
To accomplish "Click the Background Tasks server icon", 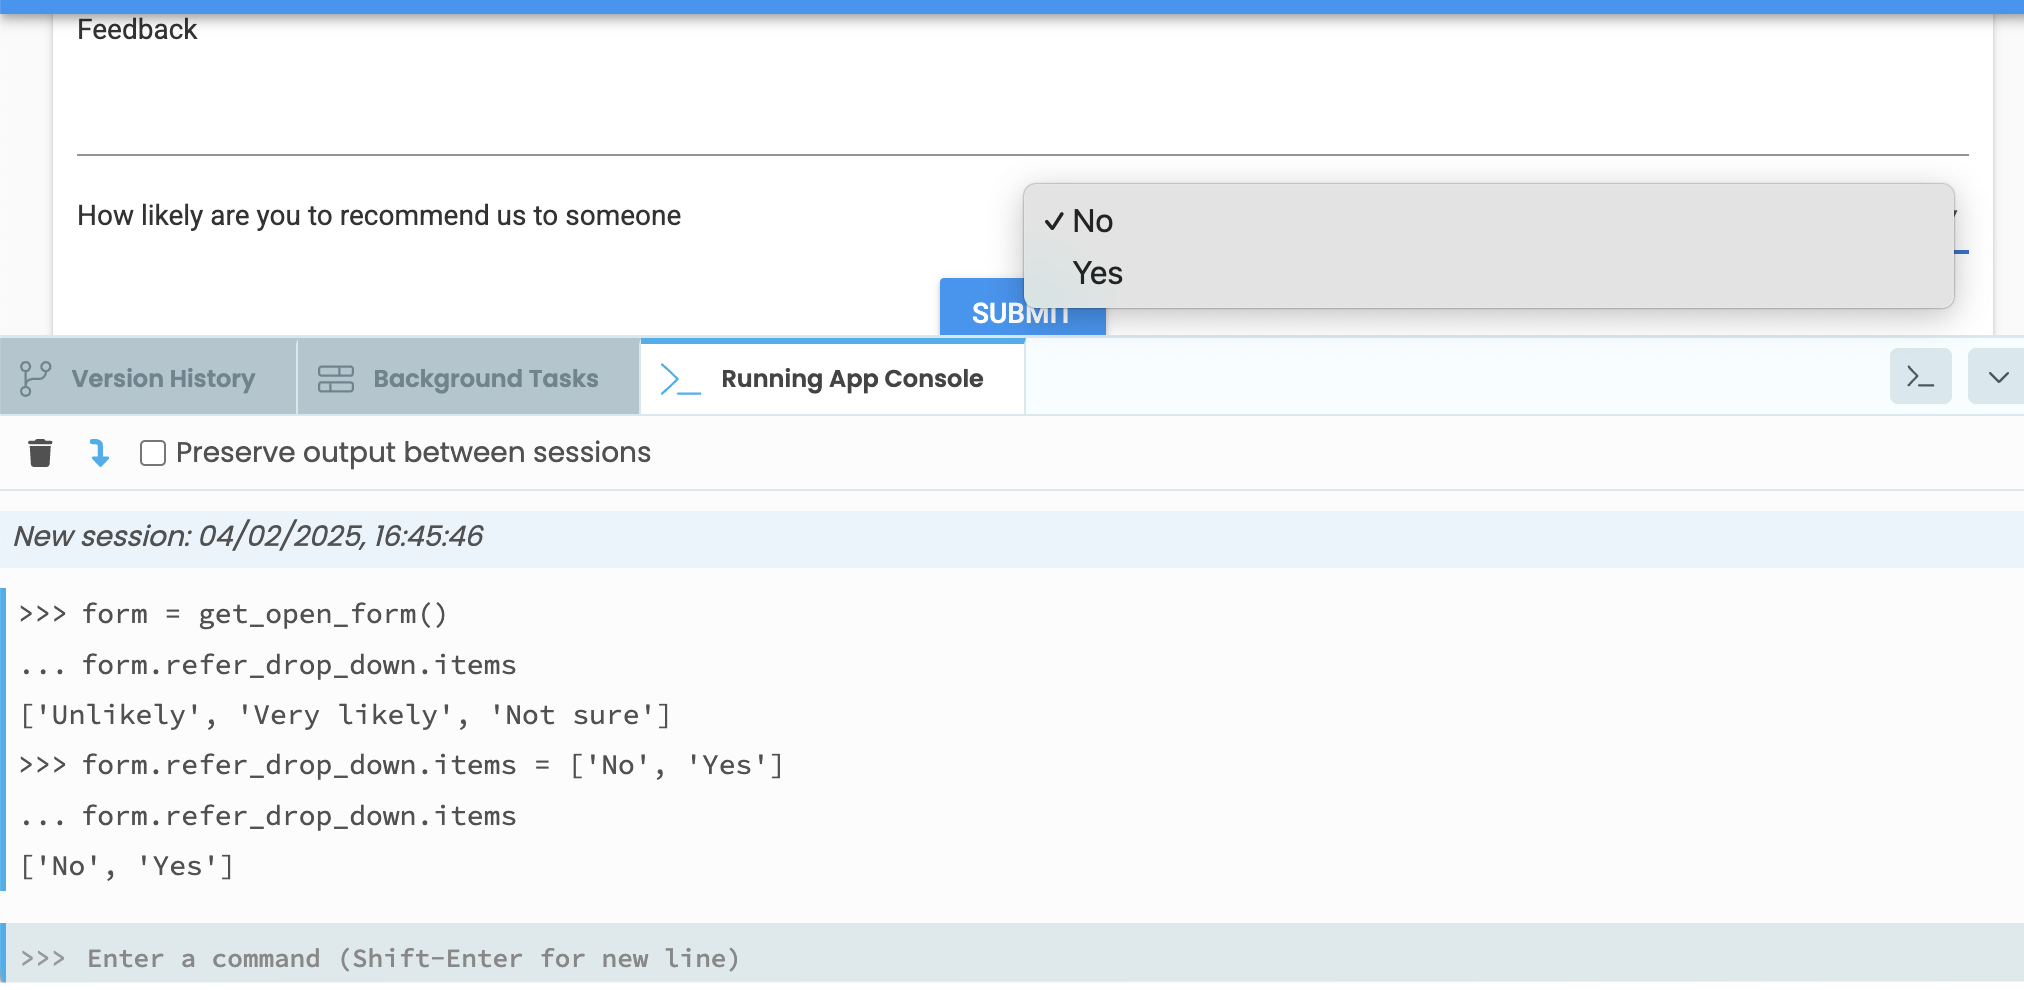I will (x=336, y=379).
